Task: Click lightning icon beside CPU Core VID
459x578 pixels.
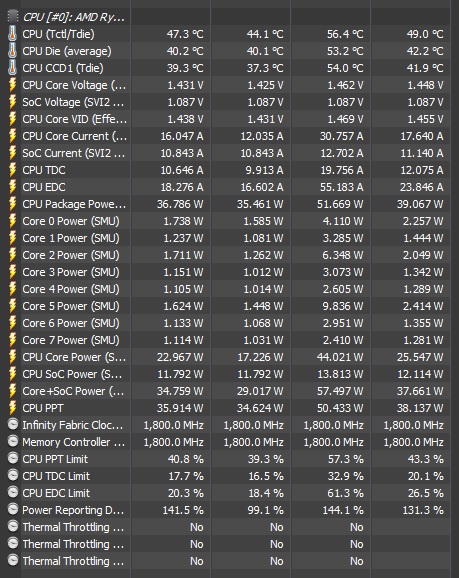Action: 13,118
